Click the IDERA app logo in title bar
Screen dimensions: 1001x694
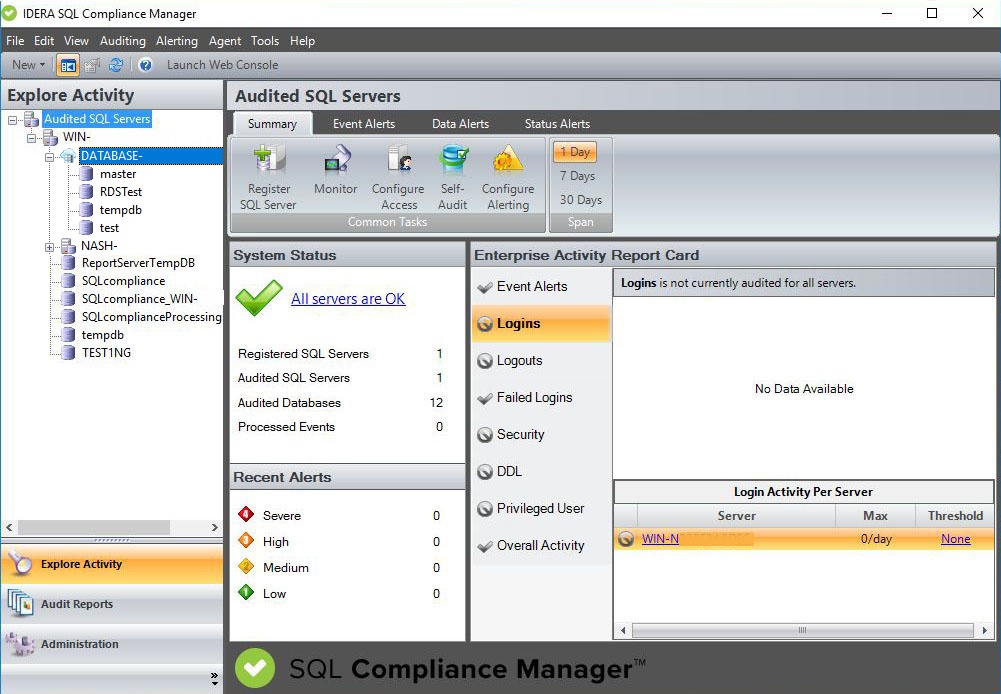tap(10, 13)
